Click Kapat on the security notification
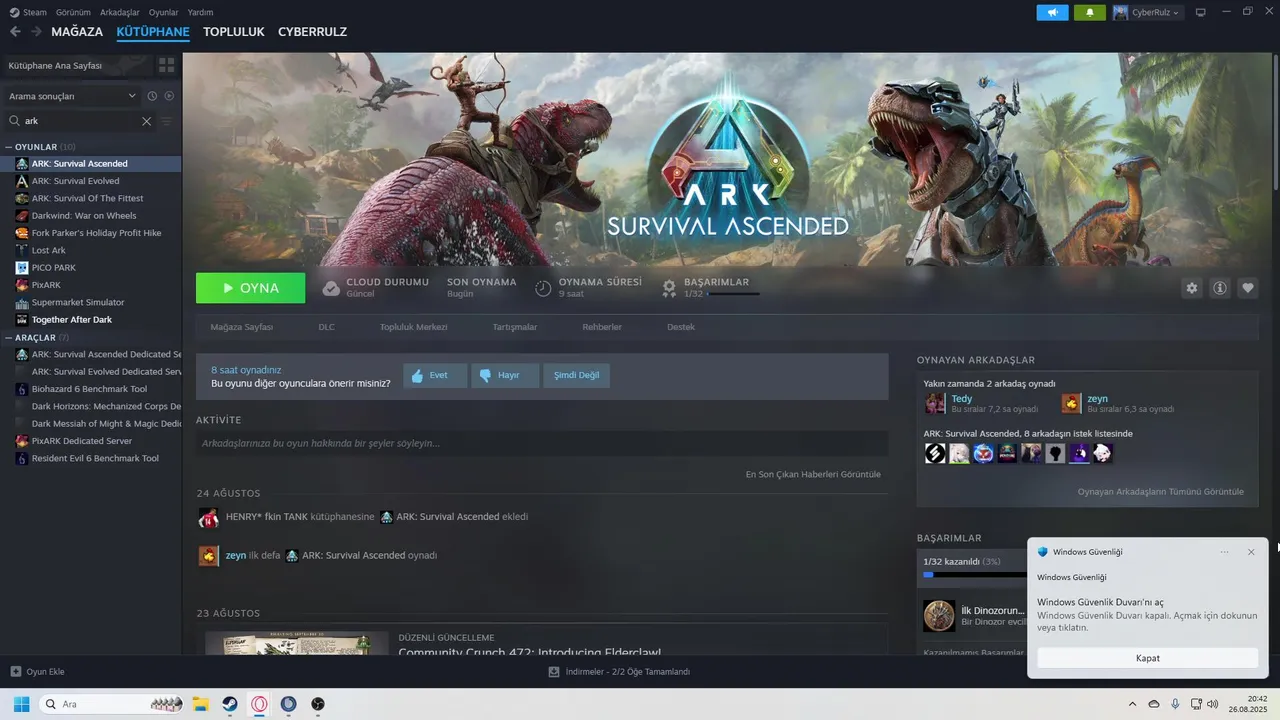 pos(1147,658)
